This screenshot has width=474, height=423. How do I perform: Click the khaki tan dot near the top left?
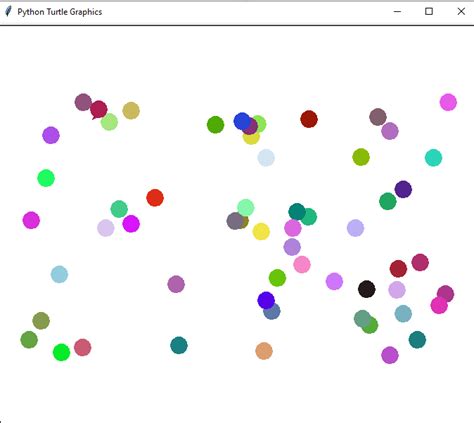click(x=131, y=111)
